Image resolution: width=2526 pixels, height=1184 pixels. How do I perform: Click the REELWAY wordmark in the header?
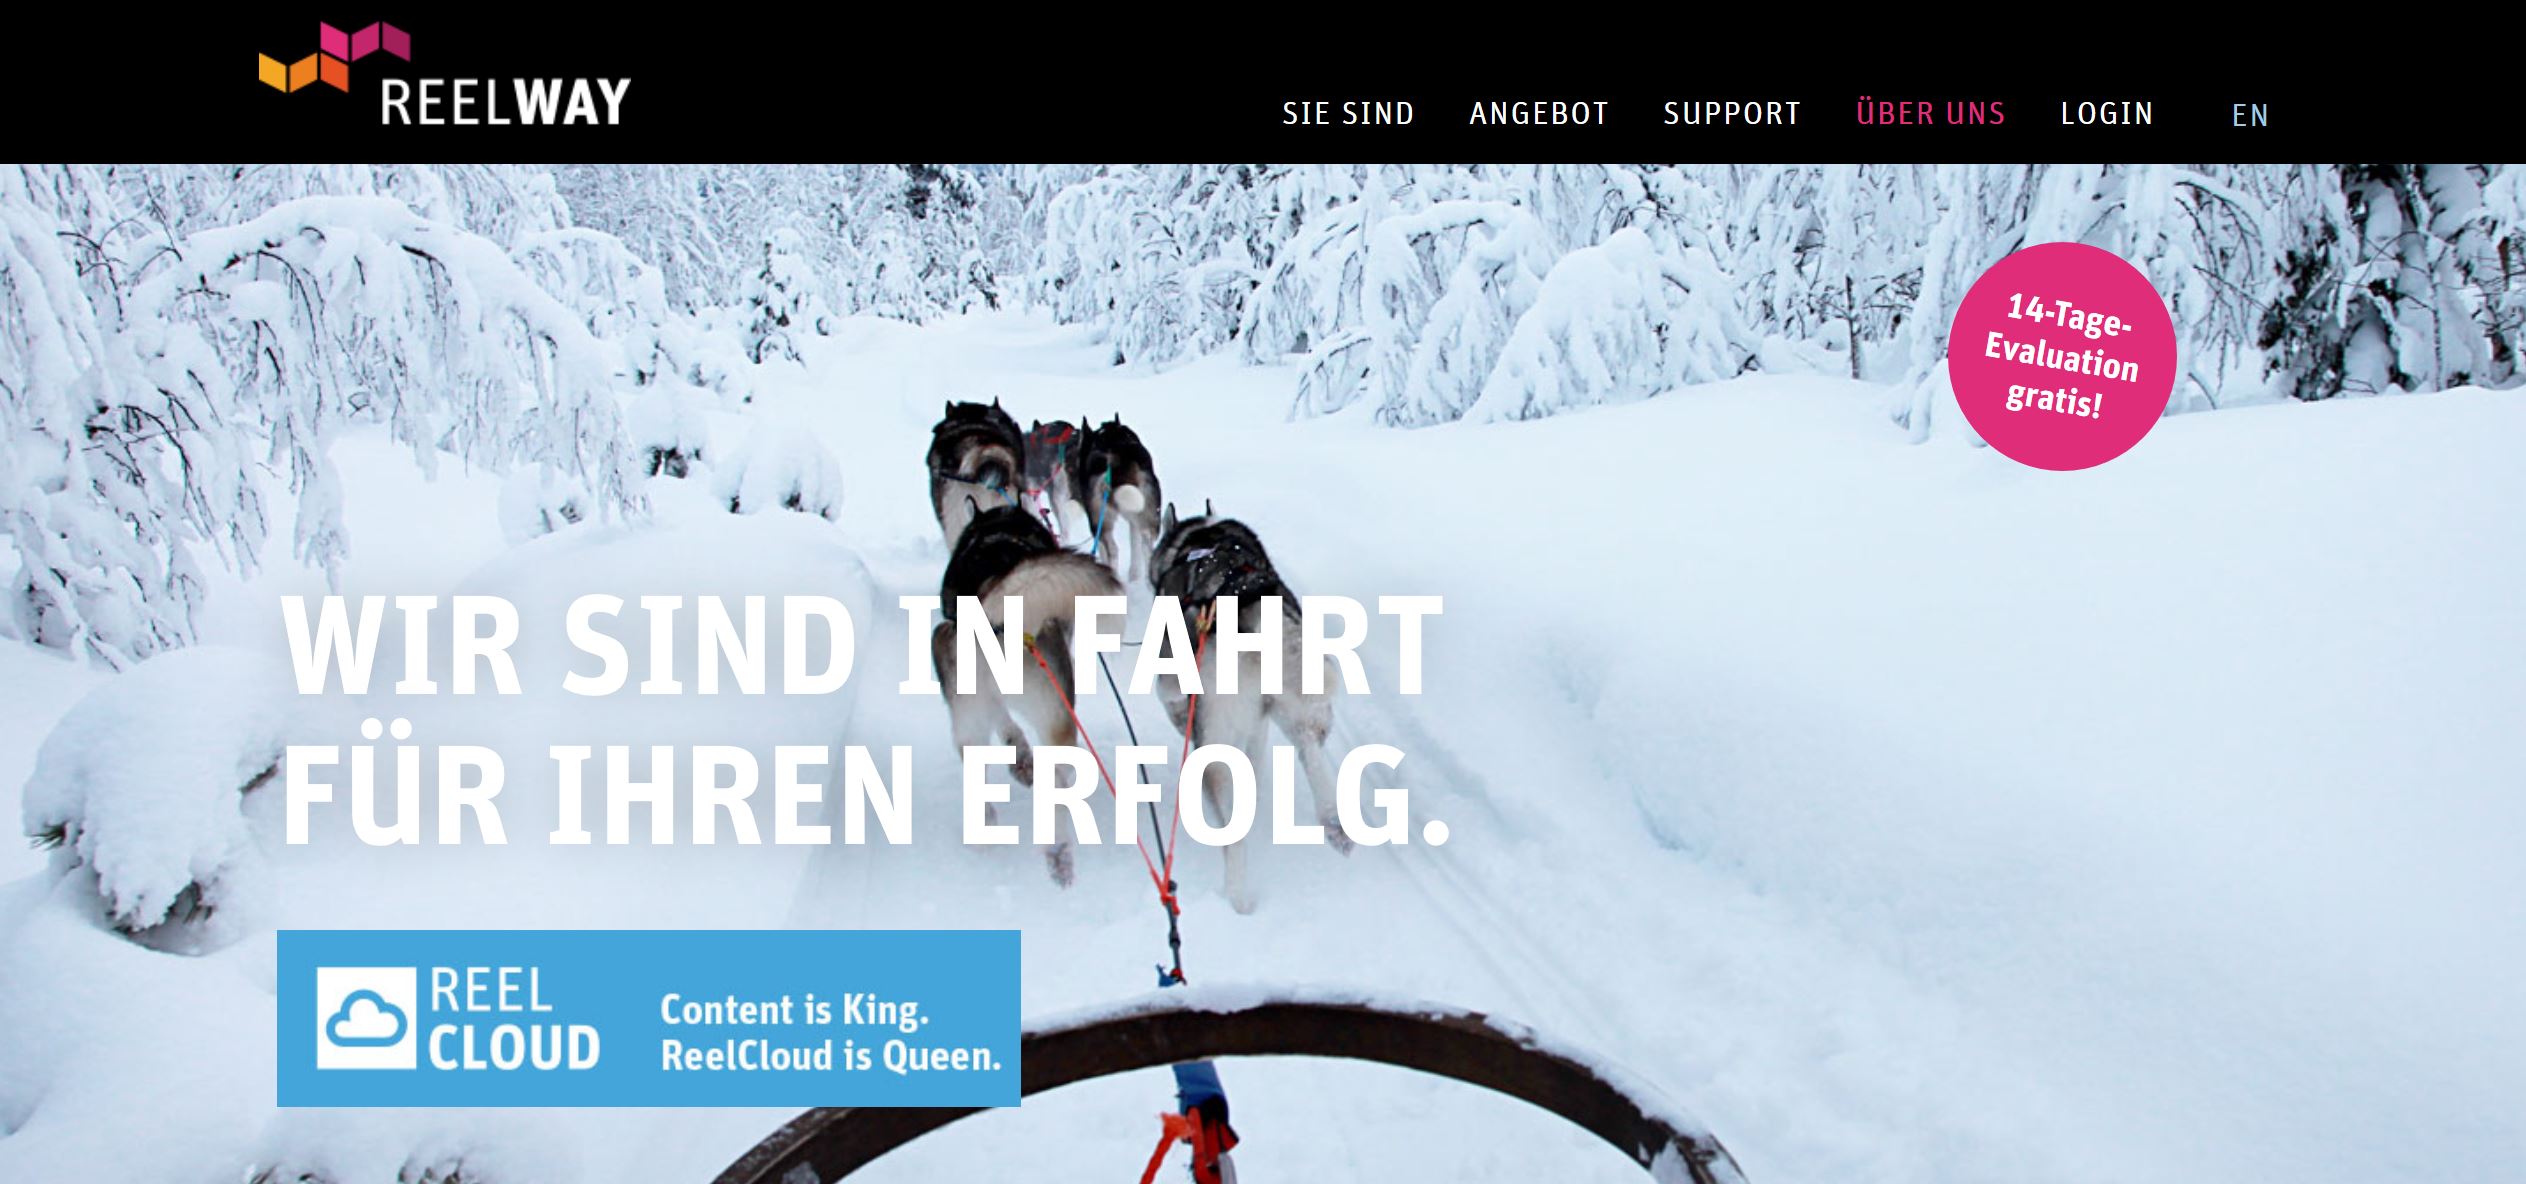coord(505,102)
